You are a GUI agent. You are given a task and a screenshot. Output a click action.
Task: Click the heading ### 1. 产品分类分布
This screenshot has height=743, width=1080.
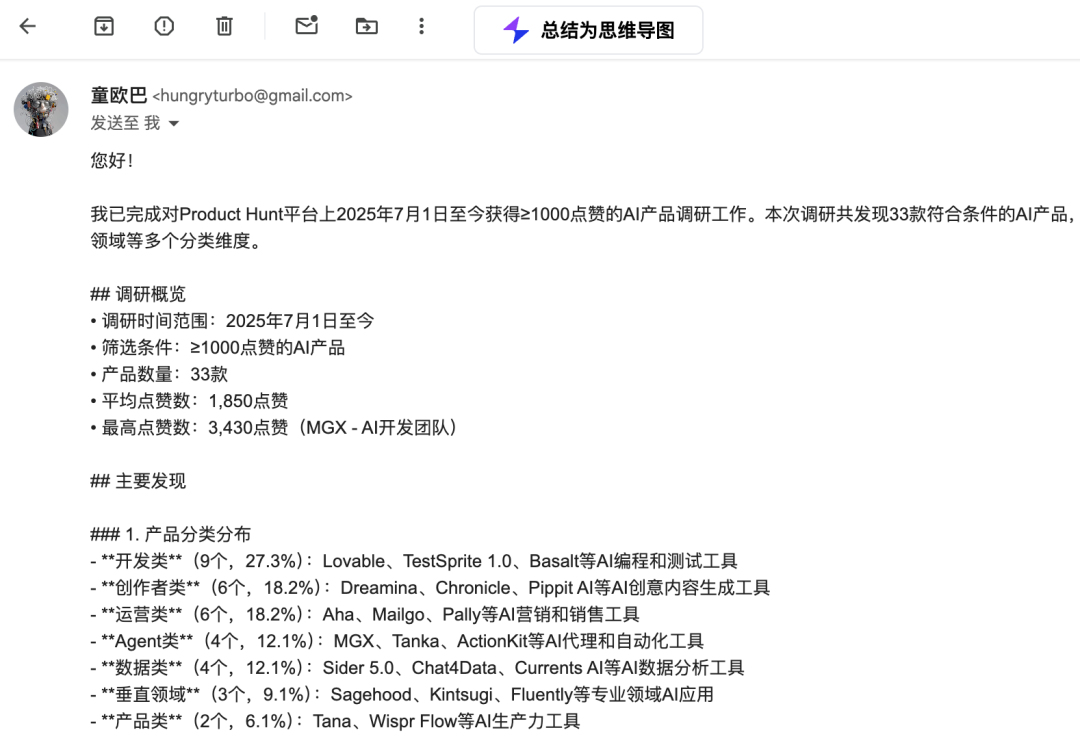(171, 534)
